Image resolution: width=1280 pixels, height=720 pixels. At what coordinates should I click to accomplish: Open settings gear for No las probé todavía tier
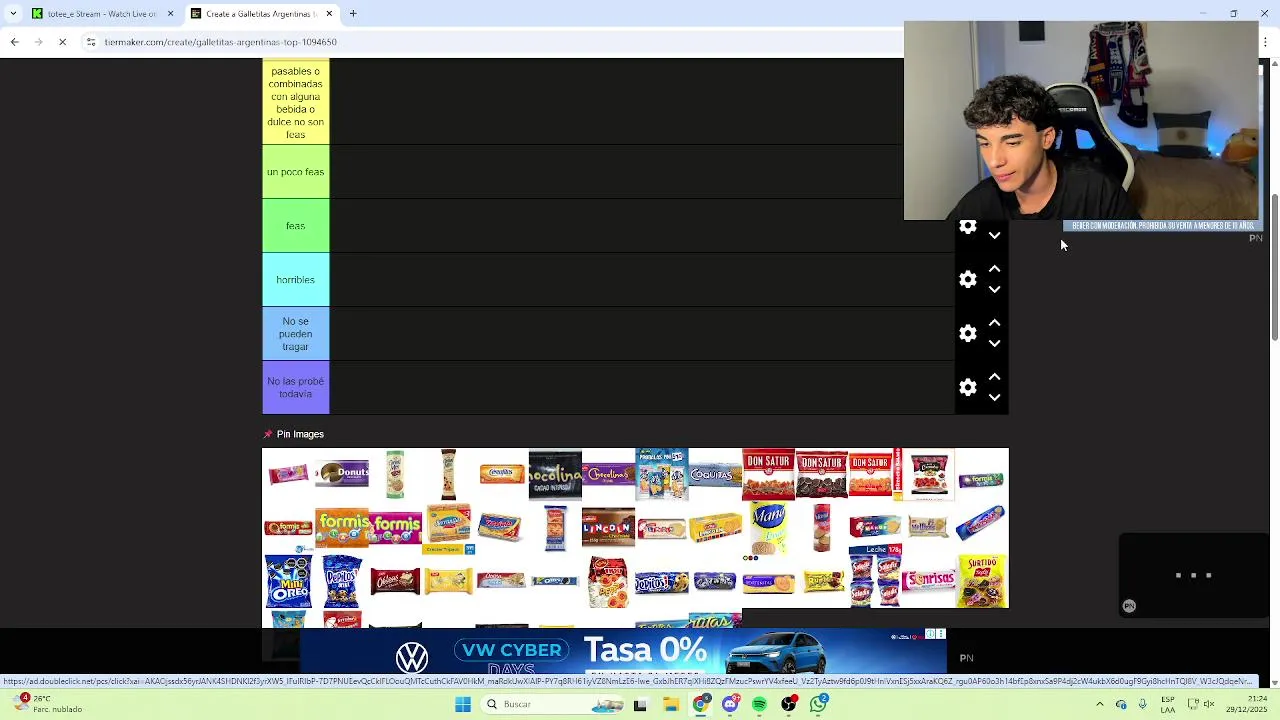[967, 388]
